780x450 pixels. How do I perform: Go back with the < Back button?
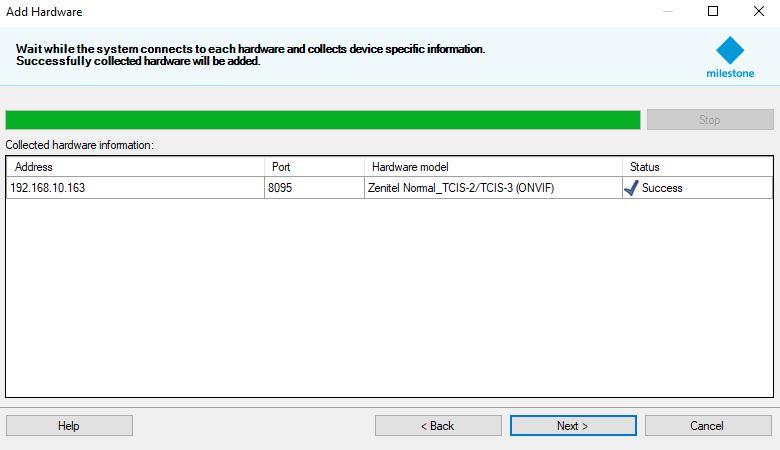(x=437, y=426)
